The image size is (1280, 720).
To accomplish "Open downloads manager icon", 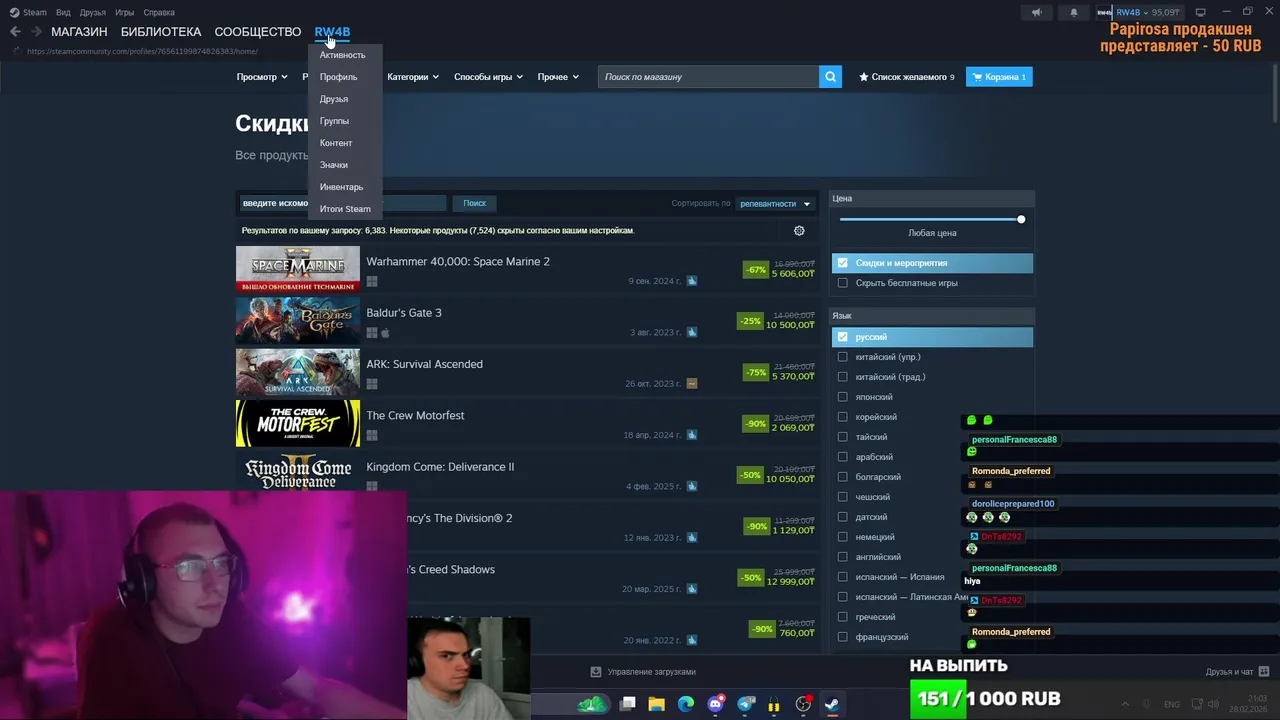I will (x=596, y=672).
